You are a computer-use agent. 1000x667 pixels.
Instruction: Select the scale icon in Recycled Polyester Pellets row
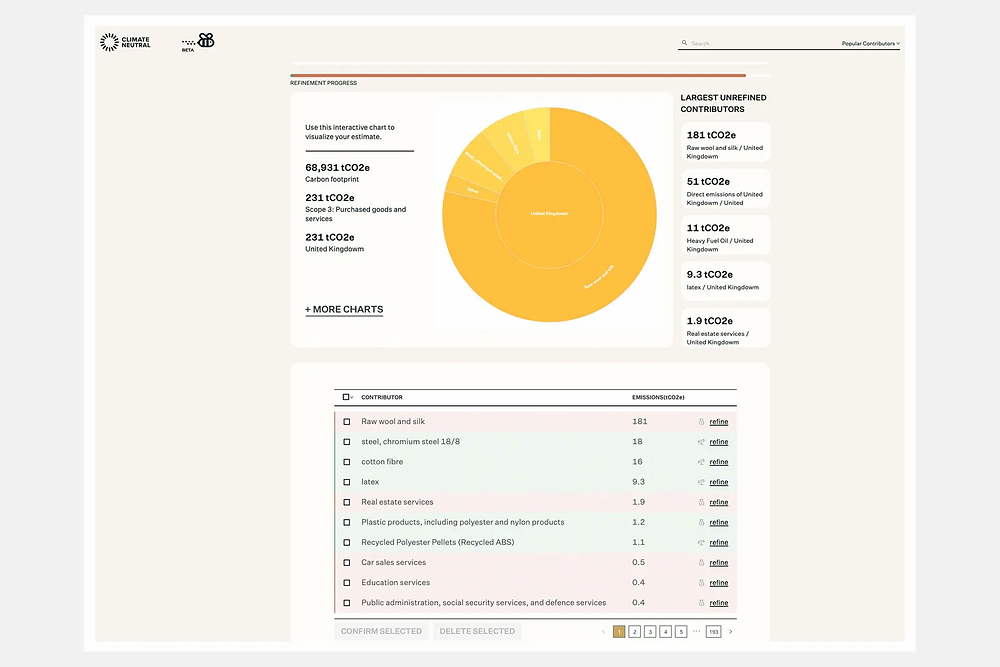(x=701, y=542)
